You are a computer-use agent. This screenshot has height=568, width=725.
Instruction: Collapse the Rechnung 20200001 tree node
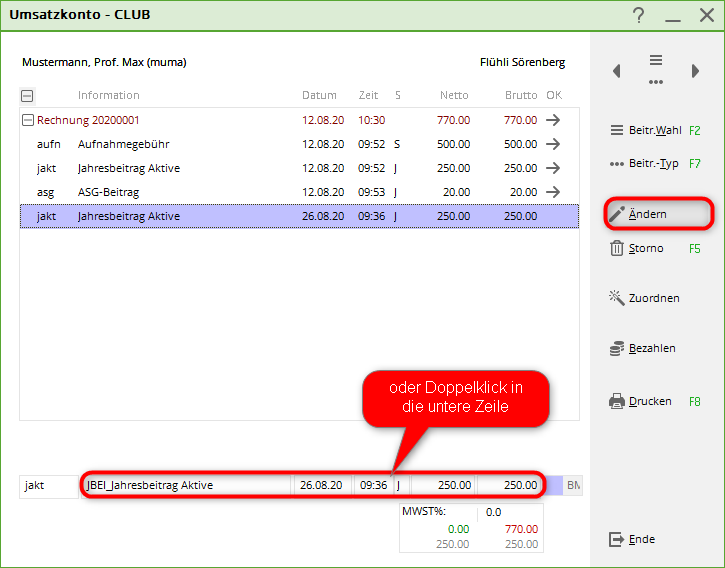coord(27,120)
